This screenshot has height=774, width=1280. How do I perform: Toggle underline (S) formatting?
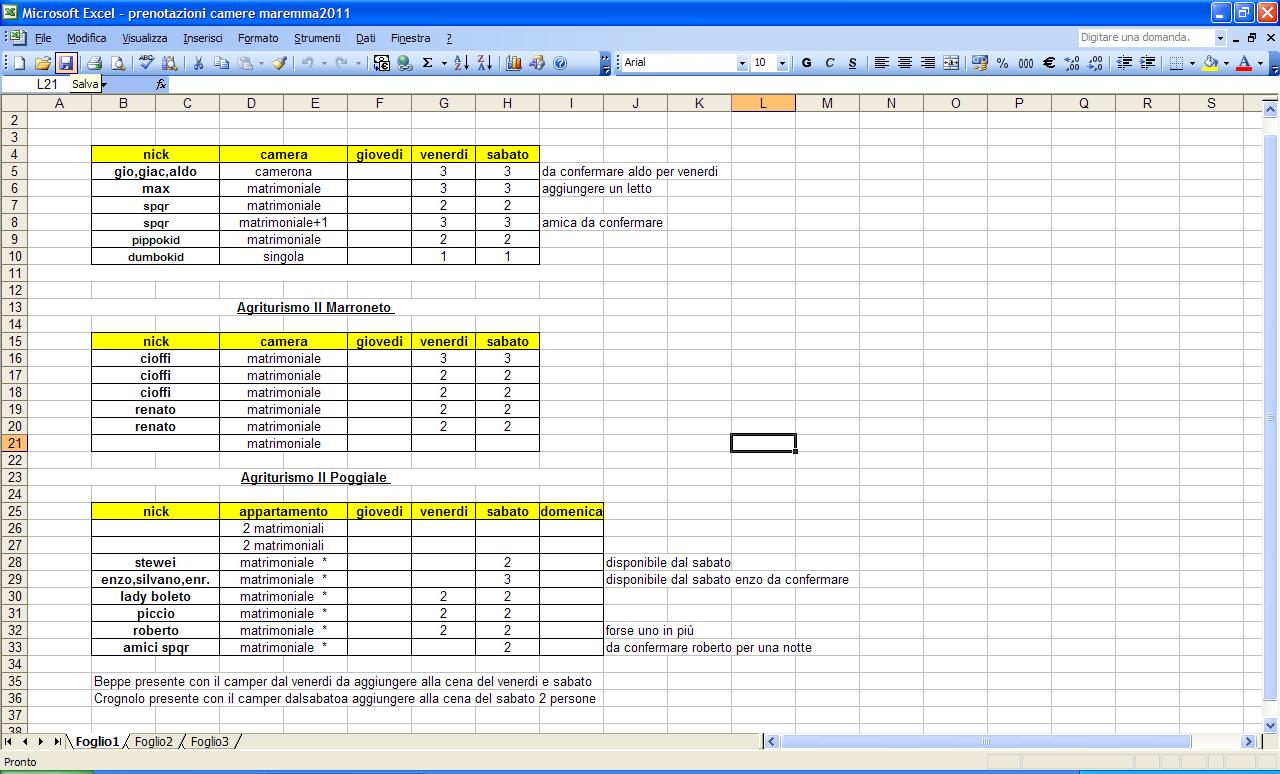click(x=852, y=63)
